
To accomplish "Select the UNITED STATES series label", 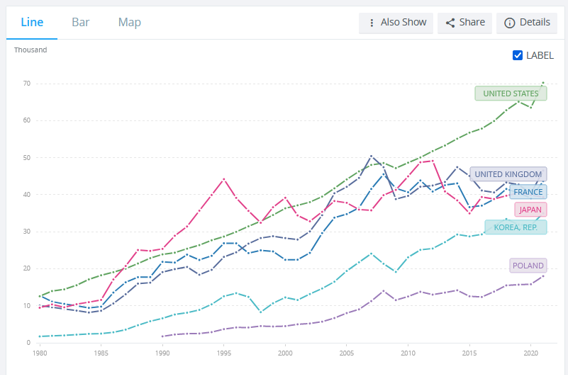I will pyautogui.click(x=511, y=93).
